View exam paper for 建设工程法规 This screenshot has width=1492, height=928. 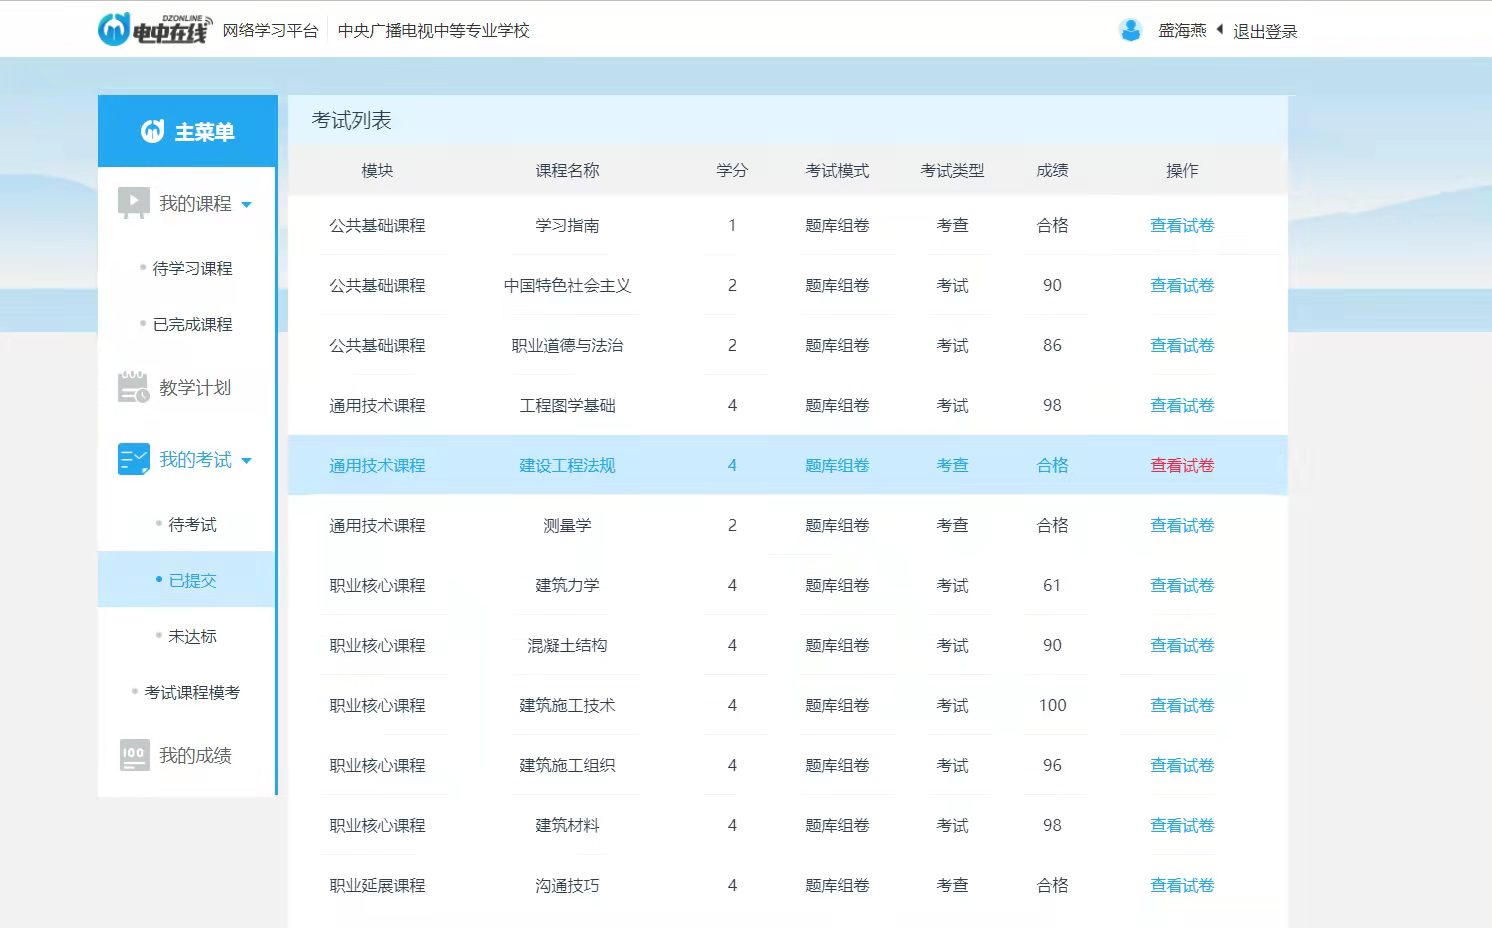(x=1182, y=465)
